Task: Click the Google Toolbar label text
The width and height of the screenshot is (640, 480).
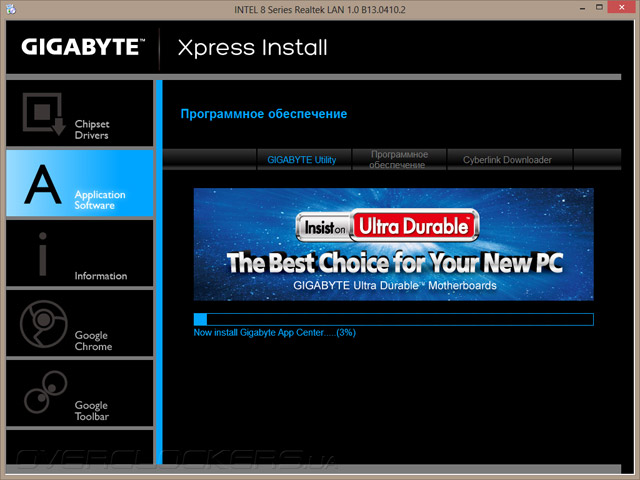Action: coord(91,411)
